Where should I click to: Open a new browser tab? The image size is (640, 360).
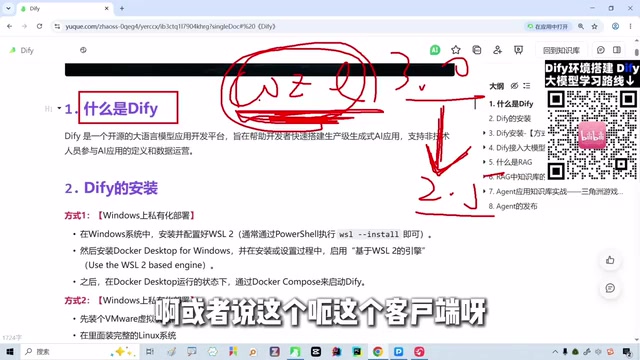(x=122, y=8)
